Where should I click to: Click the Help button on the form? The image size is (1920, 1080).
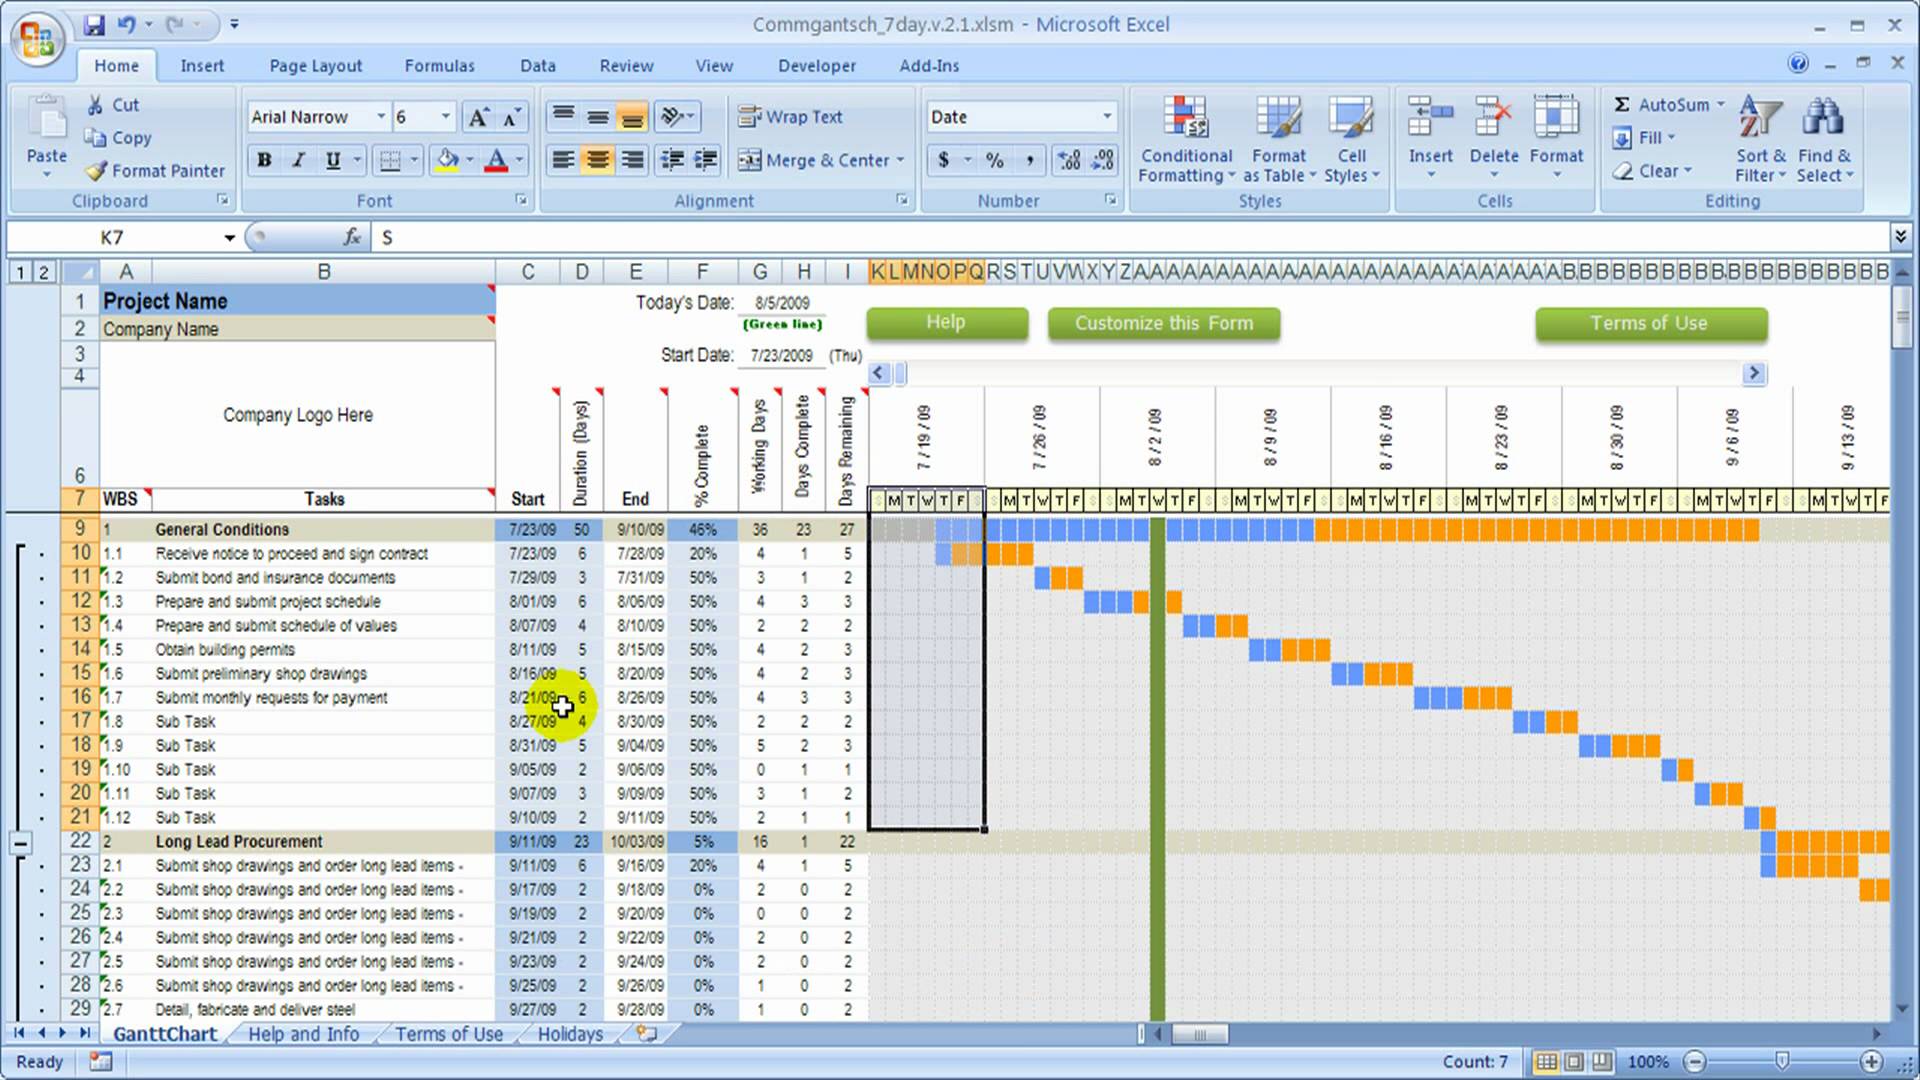point(945,322)
